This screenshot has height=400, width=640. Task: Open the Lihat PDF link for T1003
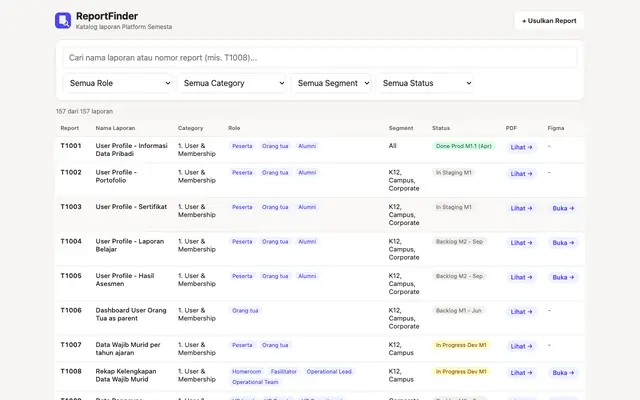click(x=521, y=208)
